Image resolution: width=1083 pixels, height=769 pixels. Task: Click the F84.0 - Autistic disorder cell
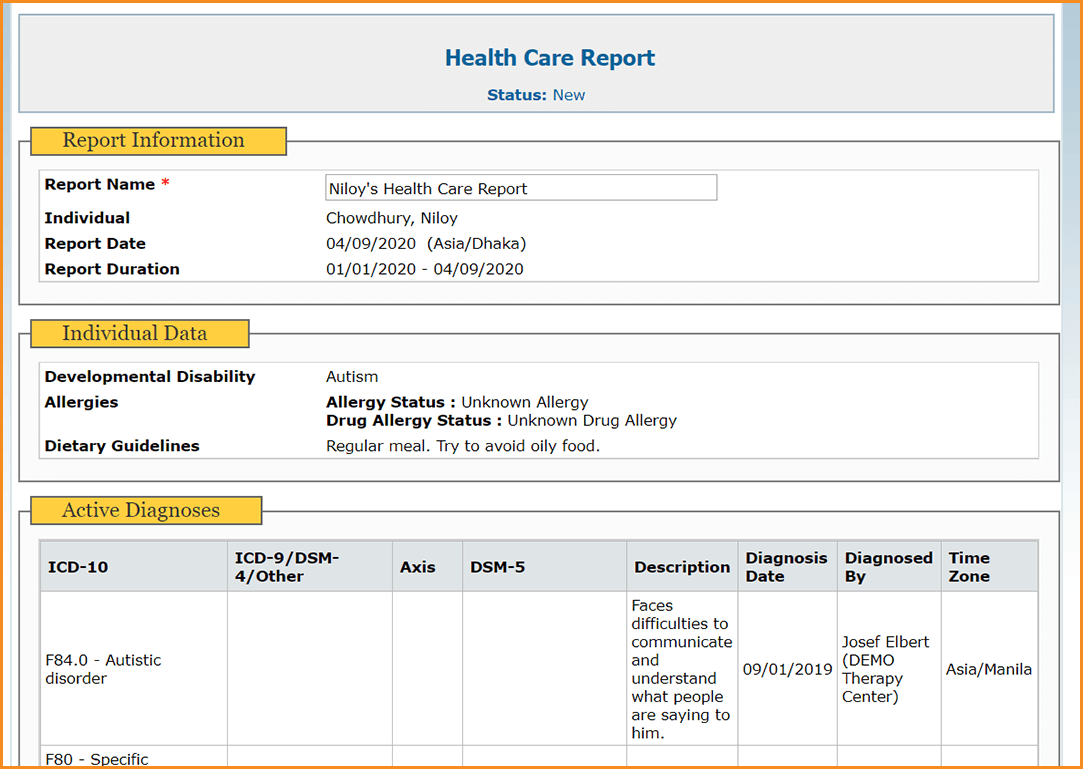pos(134,669)
